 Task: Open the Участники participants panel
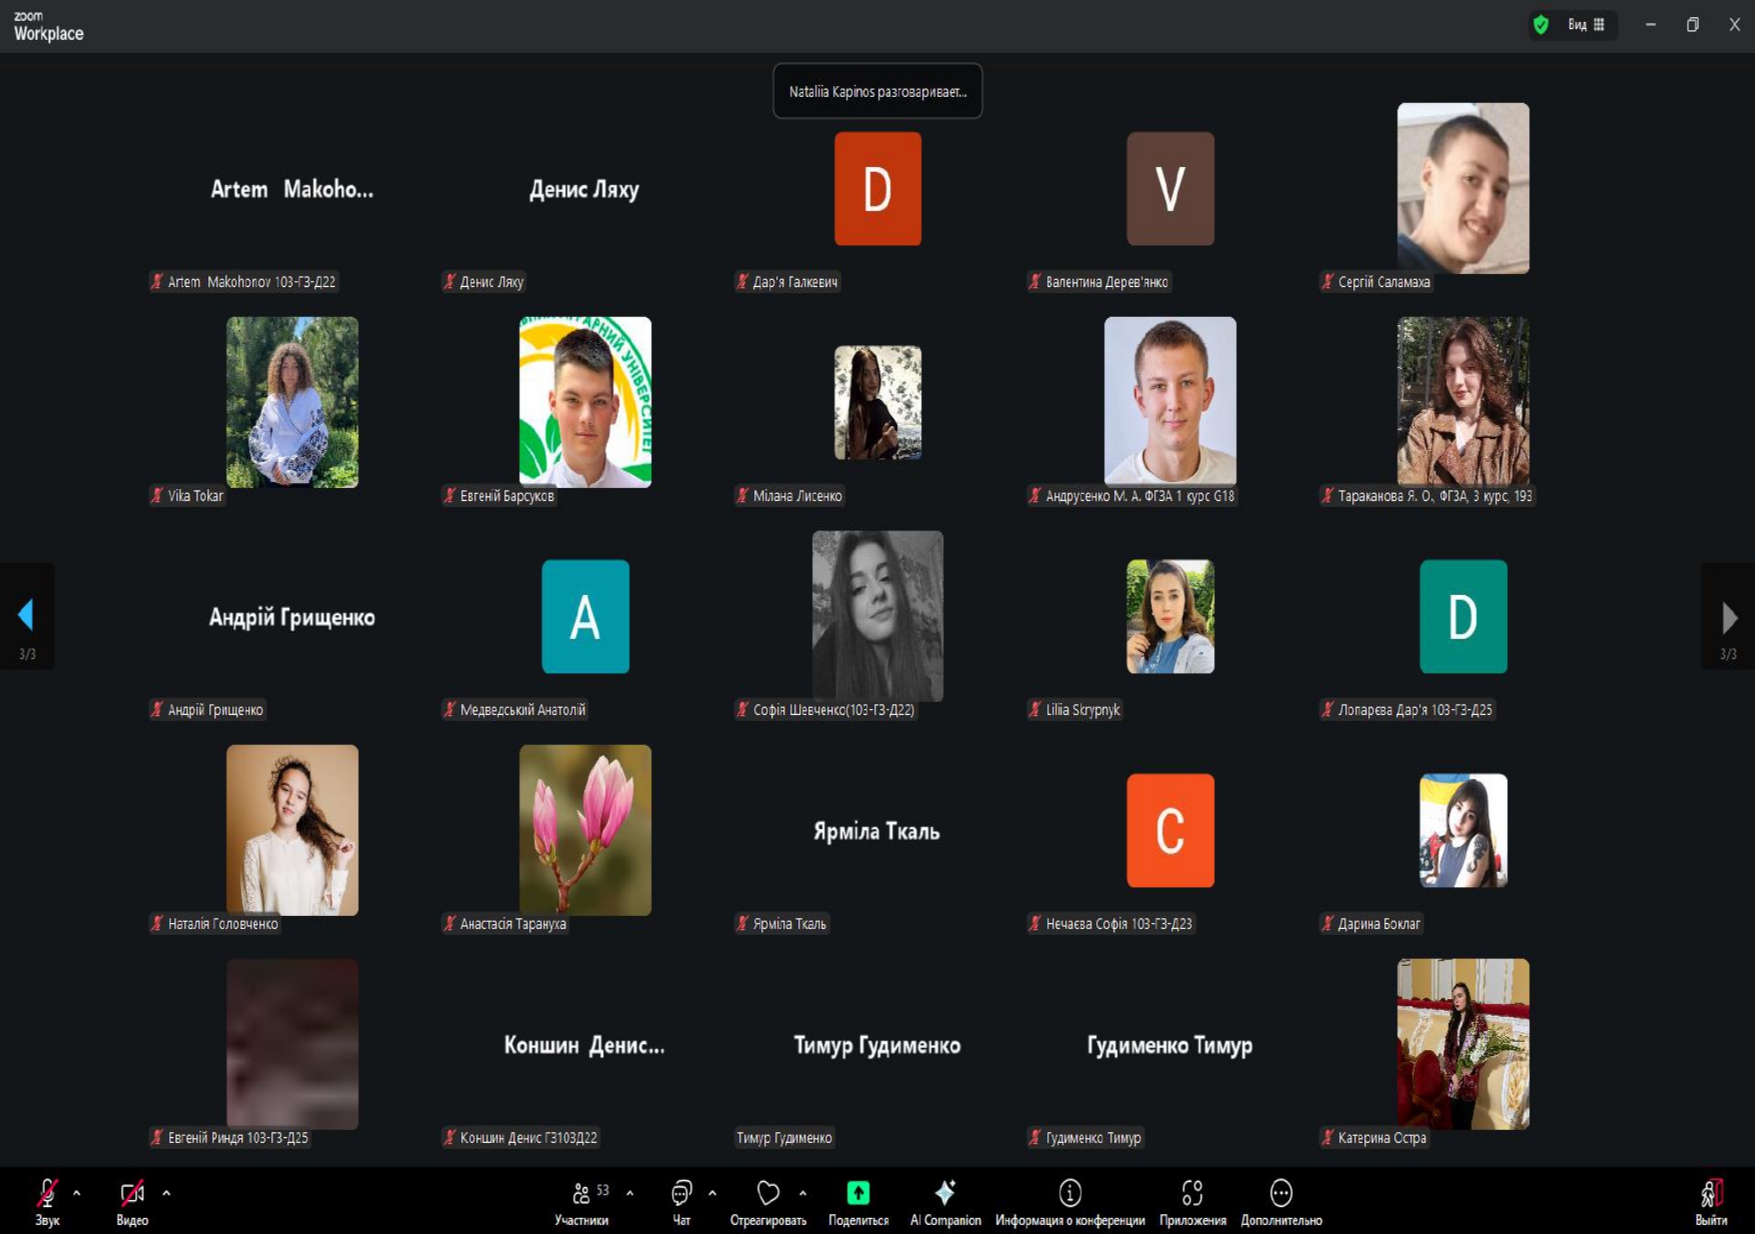(x=581, y=1193)
